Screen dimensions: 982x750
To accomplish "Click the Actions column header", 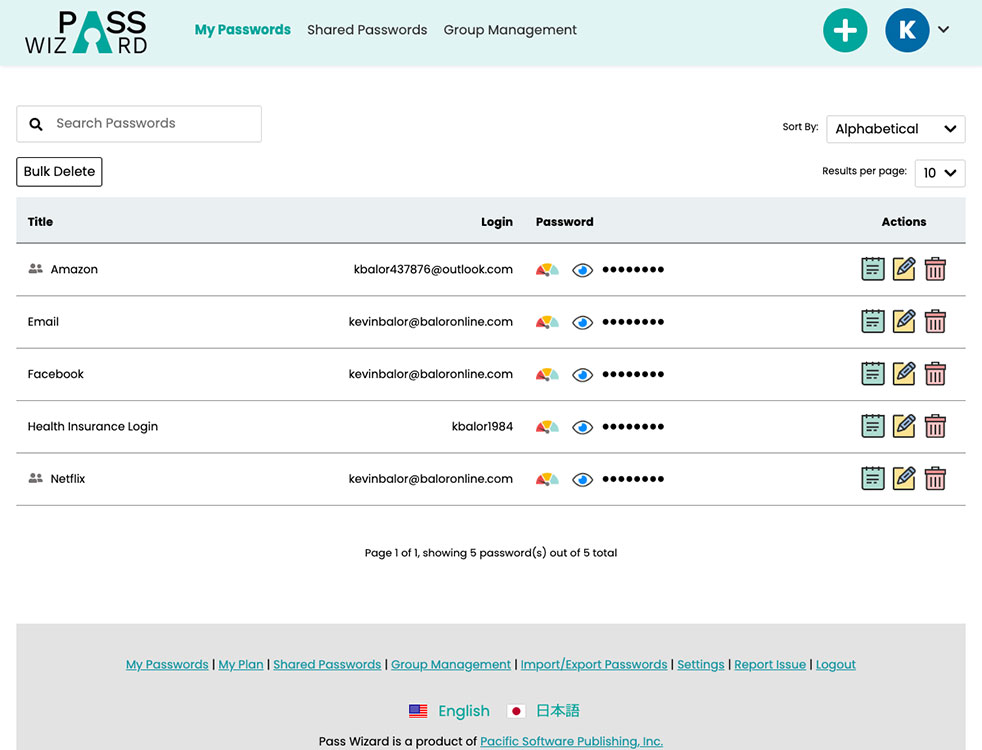I will 904,222.
